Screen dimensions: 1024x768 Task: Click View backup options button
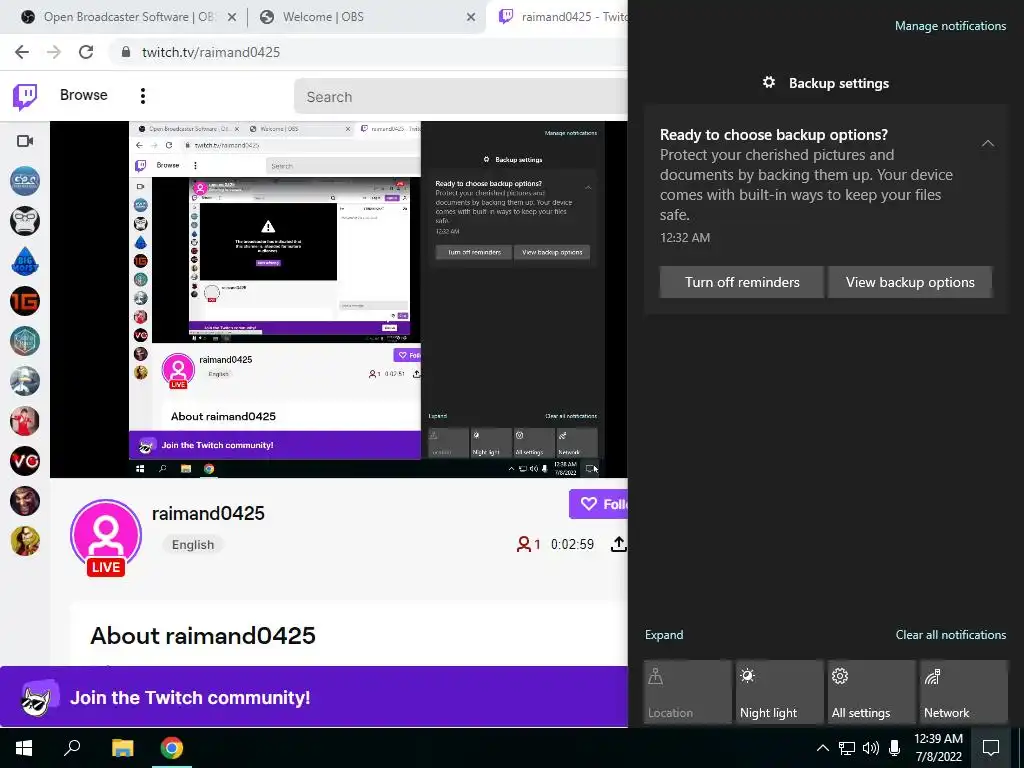(x=910, y=282)
